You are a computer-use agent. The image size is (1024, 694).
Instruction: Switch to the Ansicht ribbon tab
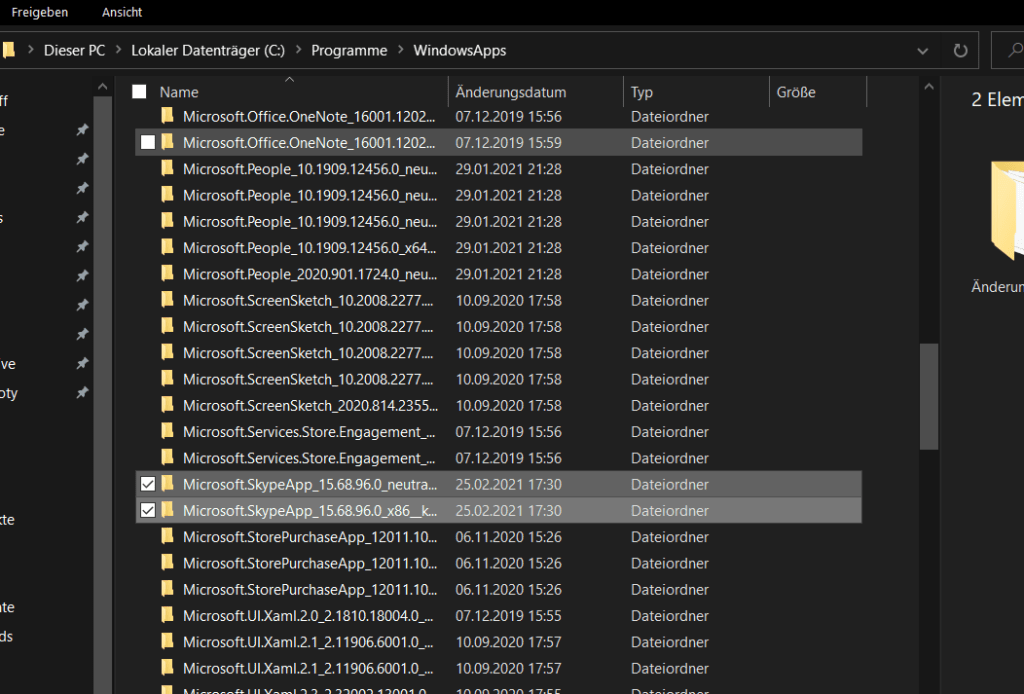click(x=122, y=12)
